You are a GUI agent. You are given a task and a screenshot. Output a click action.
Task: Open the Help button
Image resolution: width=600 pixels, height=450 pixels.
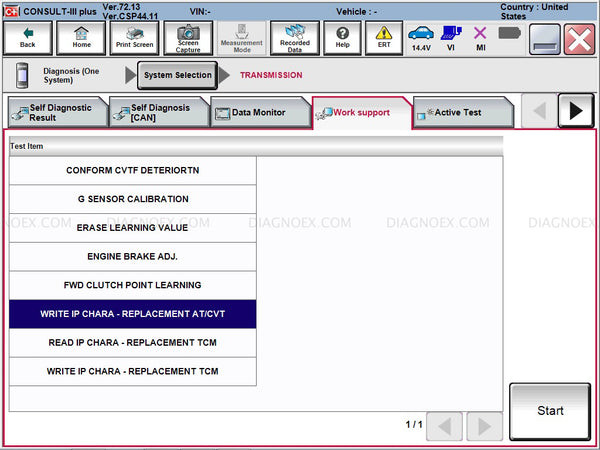pyautogui.click(x=342, y=38)
